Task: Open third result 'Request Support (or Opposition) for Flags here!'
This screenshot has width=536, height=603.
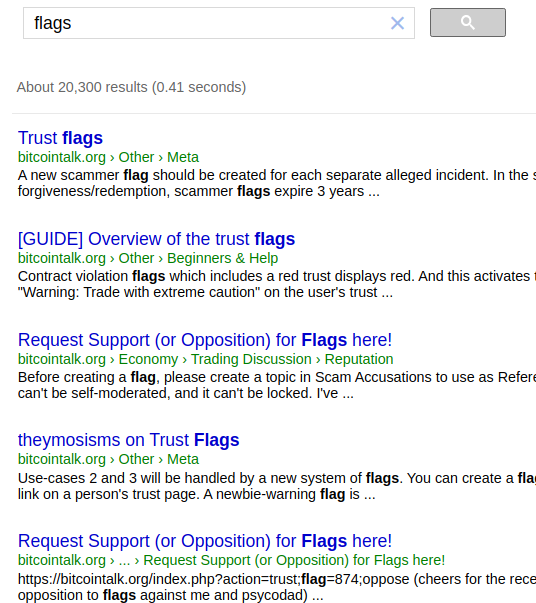Action: coord(205,340)
